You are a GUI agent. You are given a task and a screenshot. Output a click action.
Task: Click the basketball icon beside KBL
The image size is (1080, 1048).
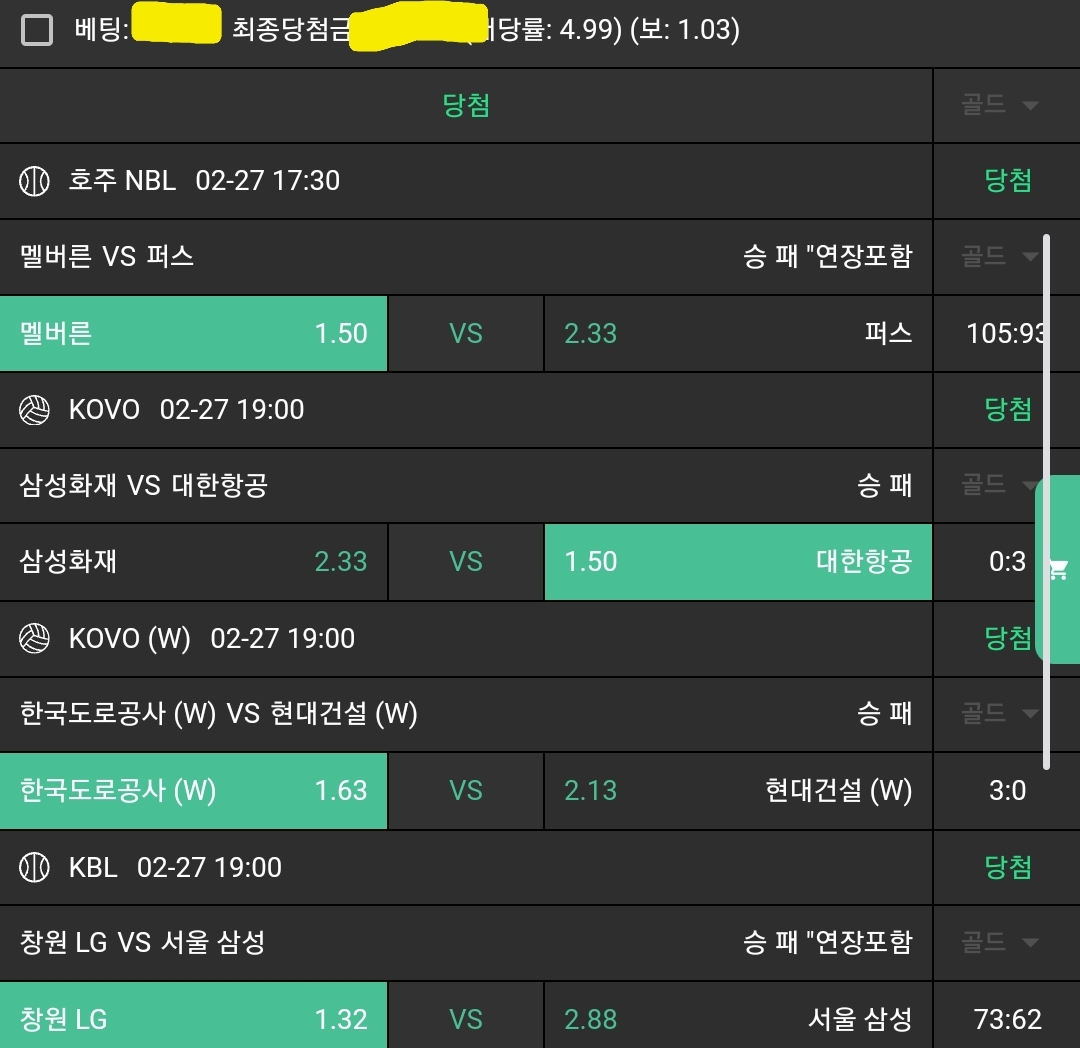click(34, 867)
